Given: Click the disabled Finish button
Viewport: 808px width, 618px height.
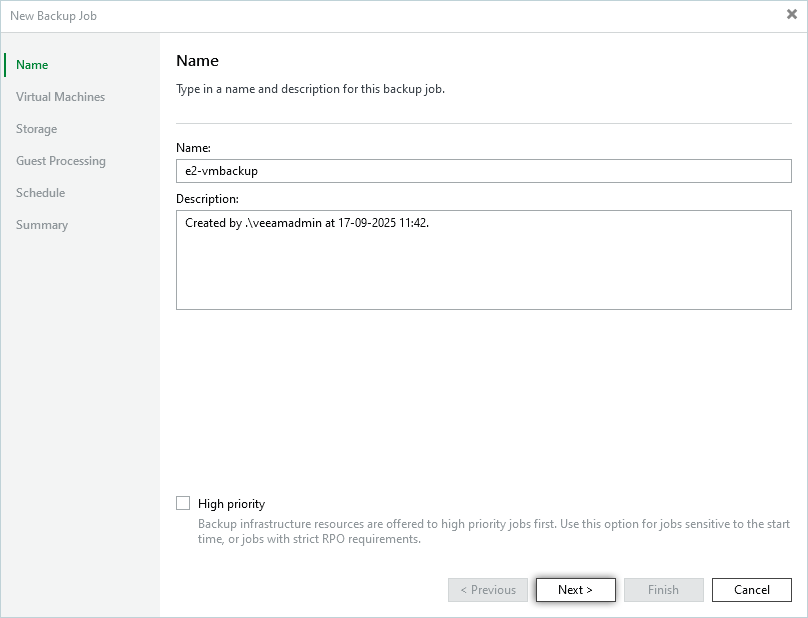Looking at the screenshot, I should coord(663,590).
